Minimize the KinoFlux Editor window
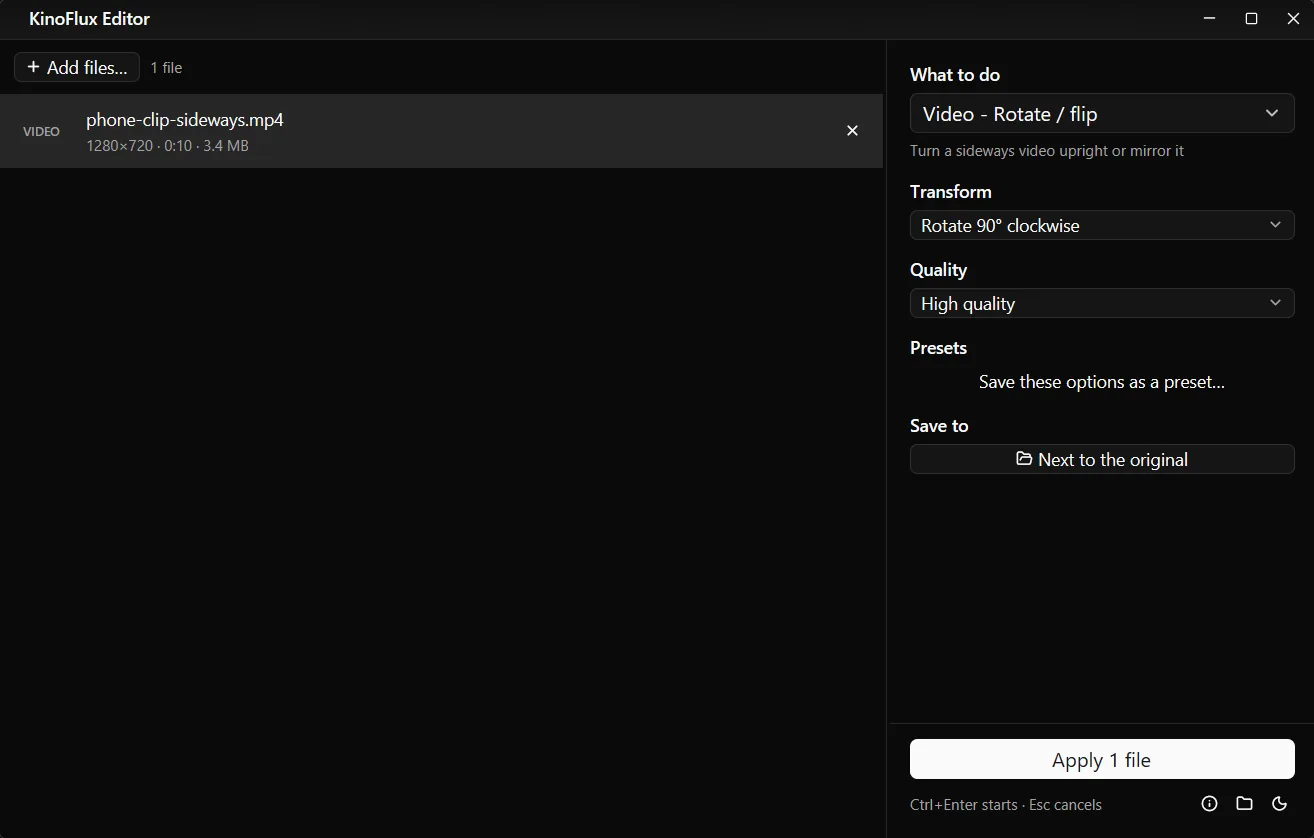This screenshot has height=838, width=1314. point(1210,19)
